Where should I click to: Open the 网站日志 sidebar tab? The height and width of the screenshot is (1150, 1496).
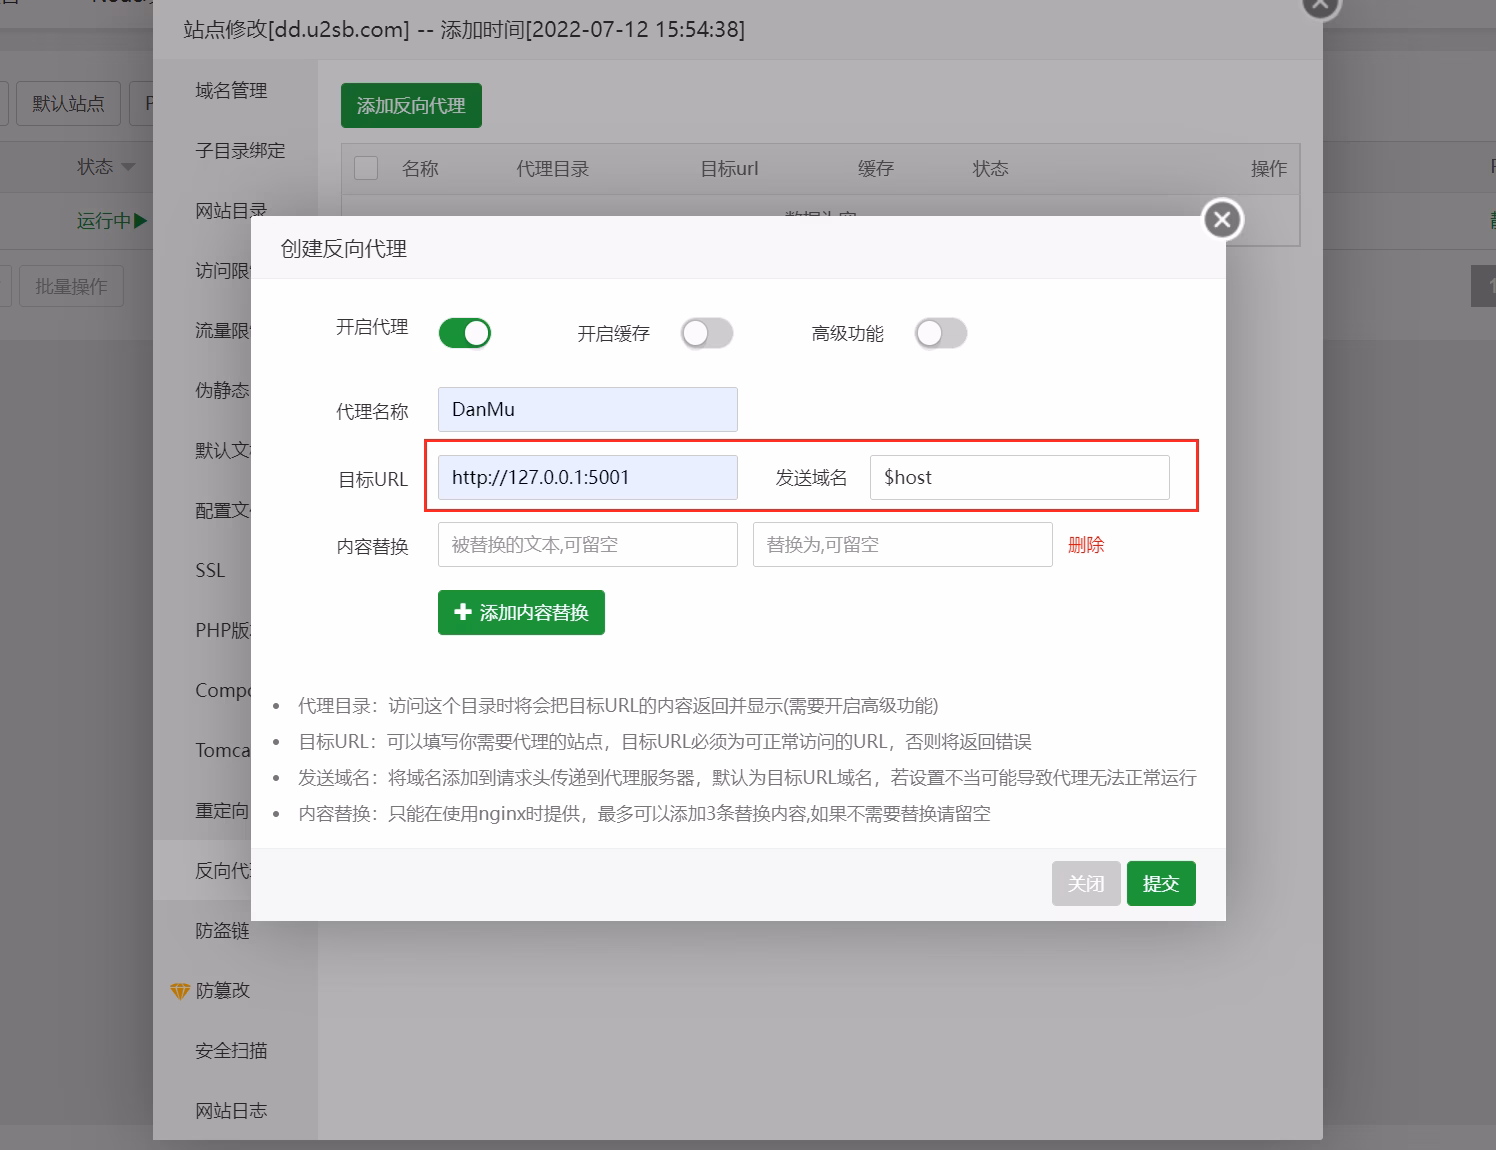coord(231,1111)
